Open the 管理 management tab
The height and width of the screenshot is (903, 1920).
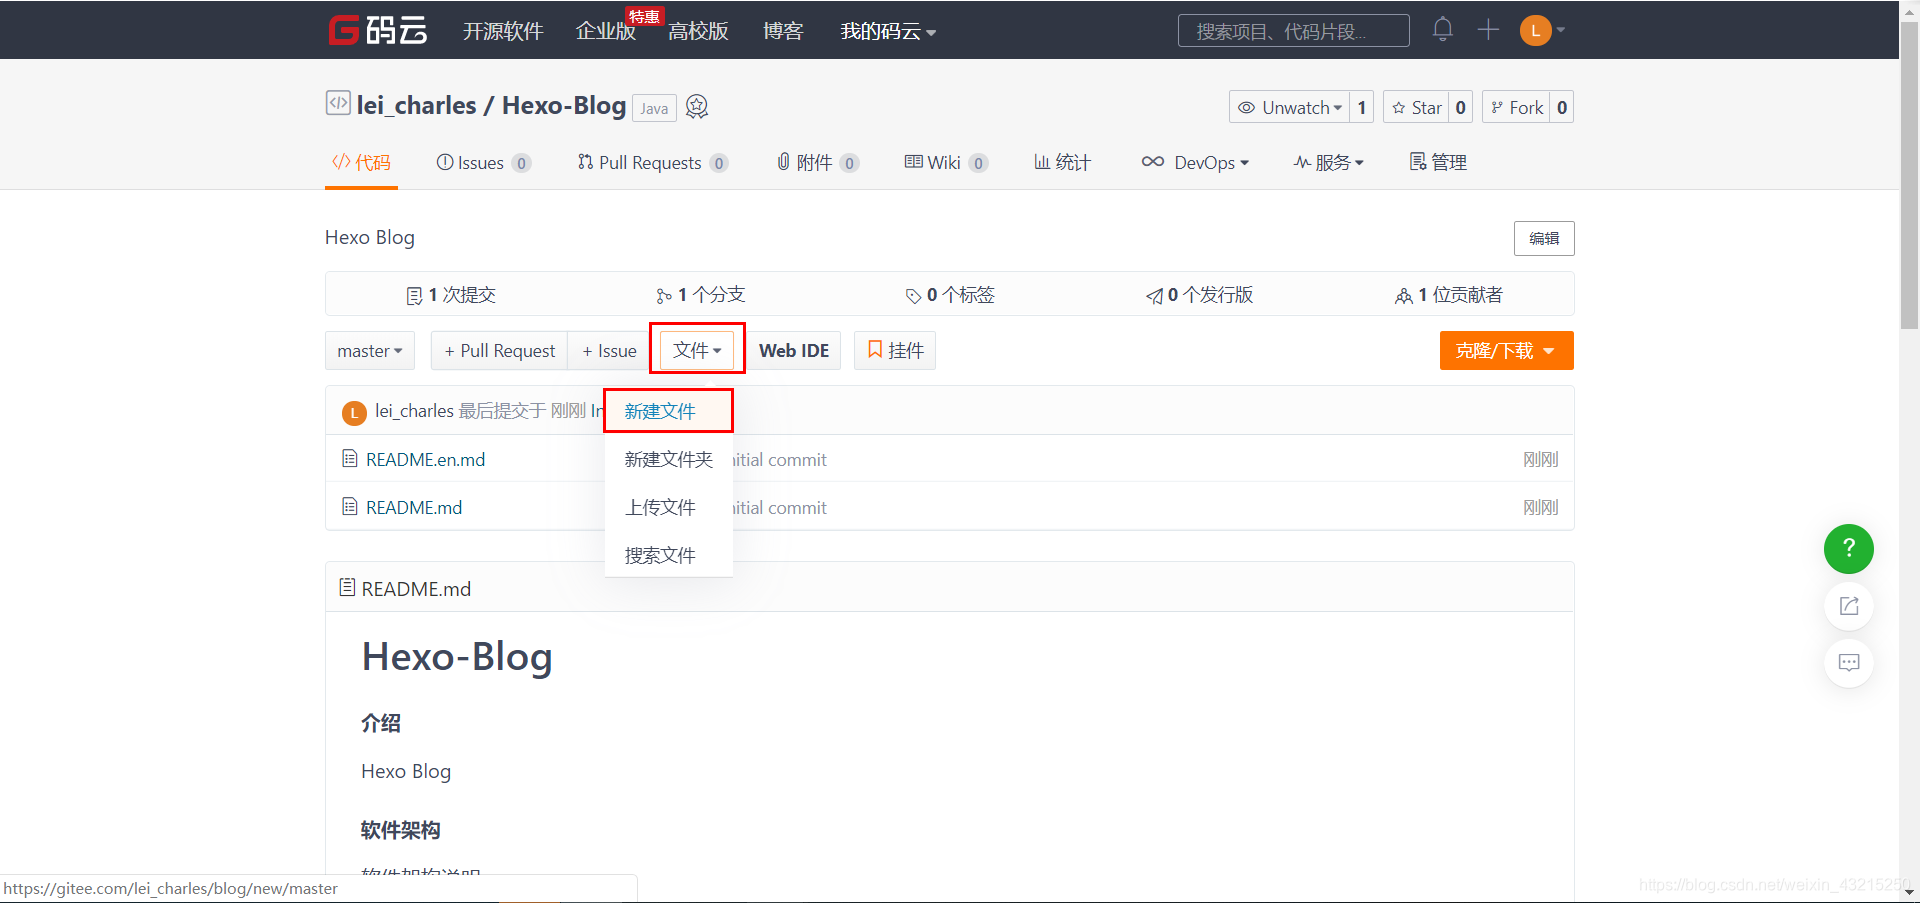(x=1438, y=162)
